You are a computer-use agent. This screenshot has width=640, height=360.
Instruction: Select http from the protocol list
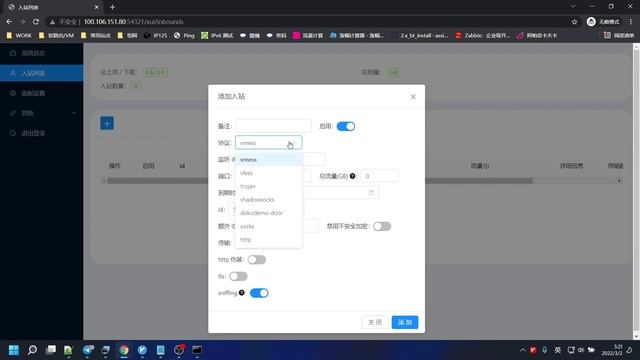(269, 240)
